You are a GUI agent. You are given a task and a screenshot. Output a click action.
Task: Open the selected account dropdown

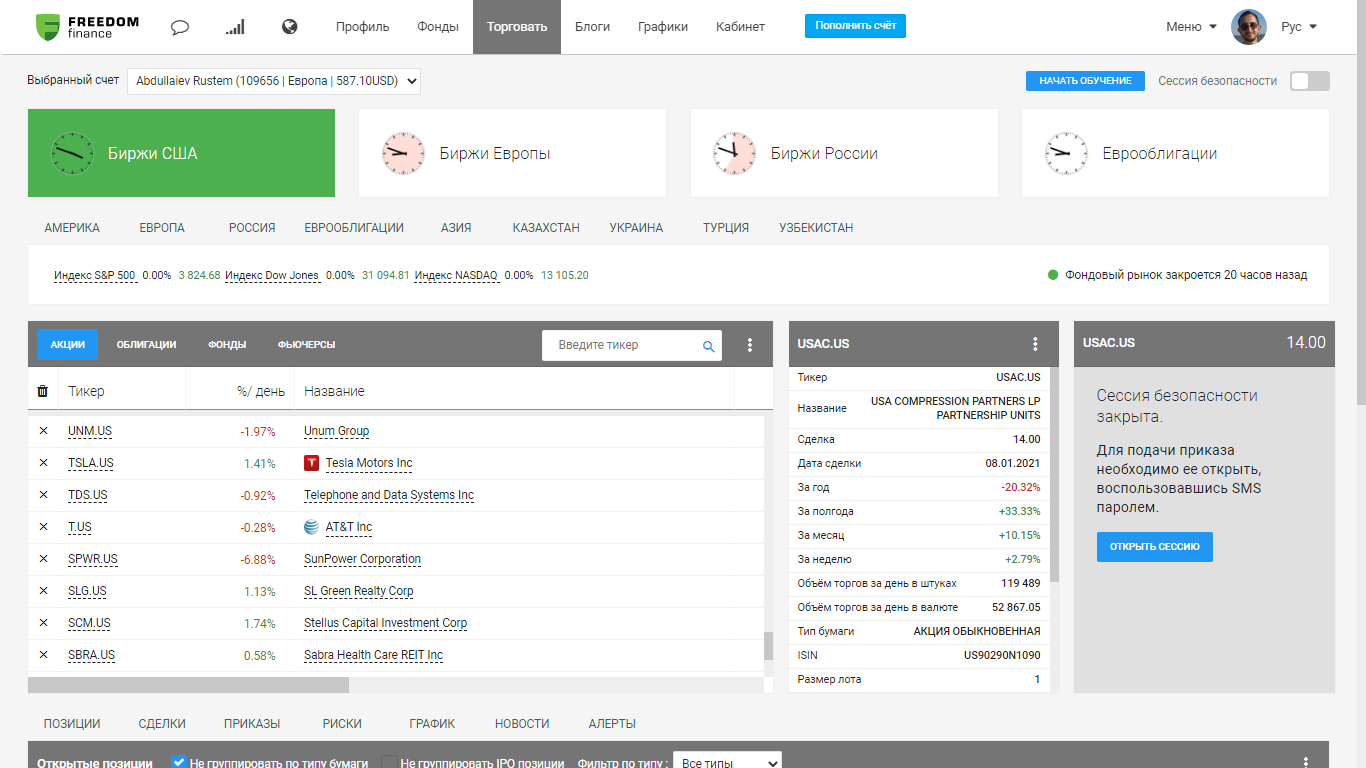point(274,81)
